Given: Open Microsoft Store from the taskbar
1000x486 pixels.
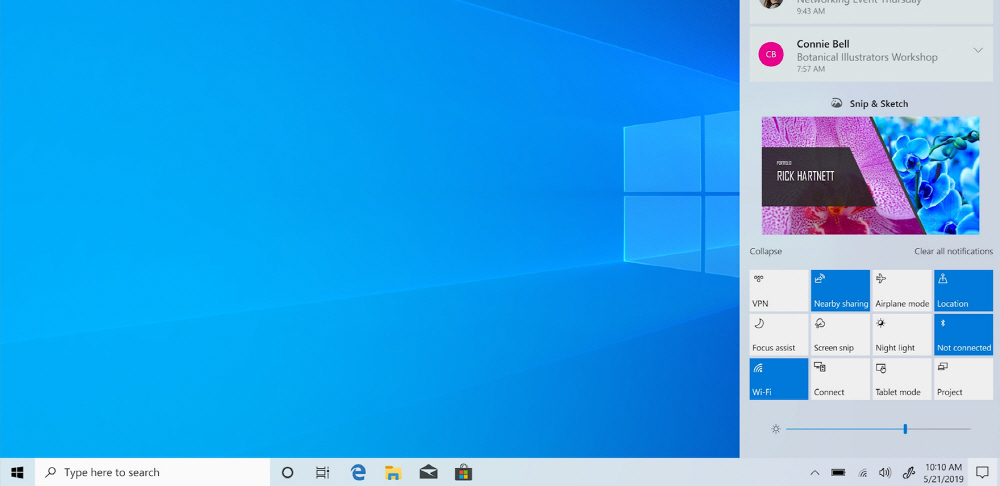Looking at the screenshot, I should click(463, 472).
